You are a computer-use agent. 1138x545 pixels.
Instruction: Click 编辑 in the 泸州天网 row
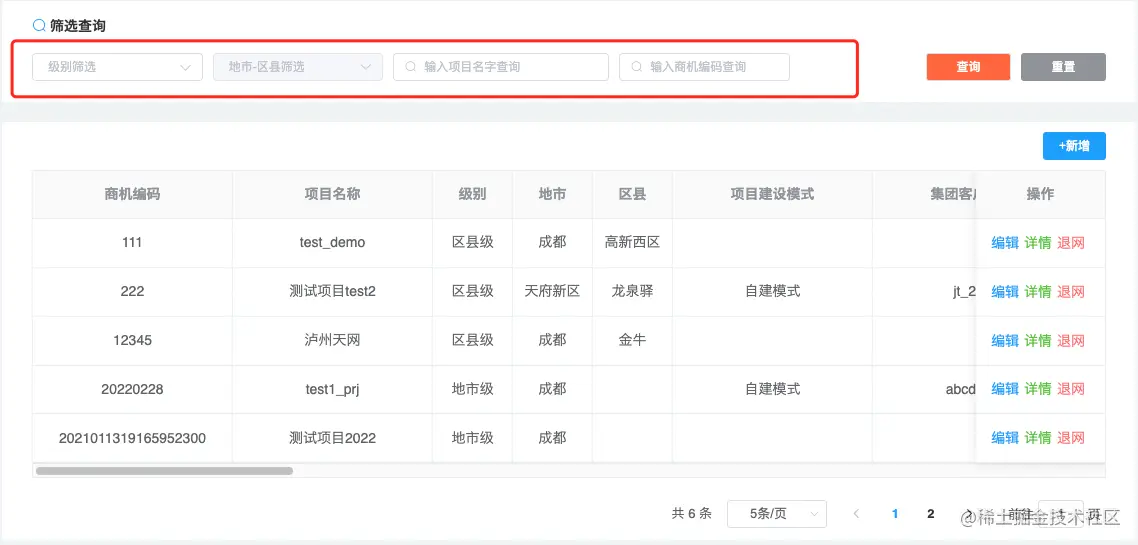1005,340
